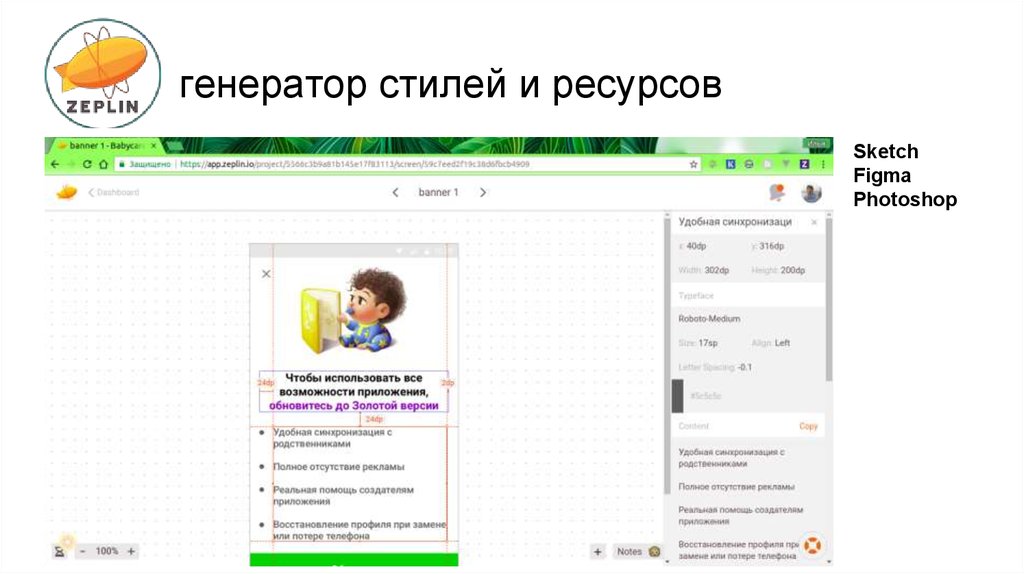Click the Zeplin URL in the address bar

point(355,165)
